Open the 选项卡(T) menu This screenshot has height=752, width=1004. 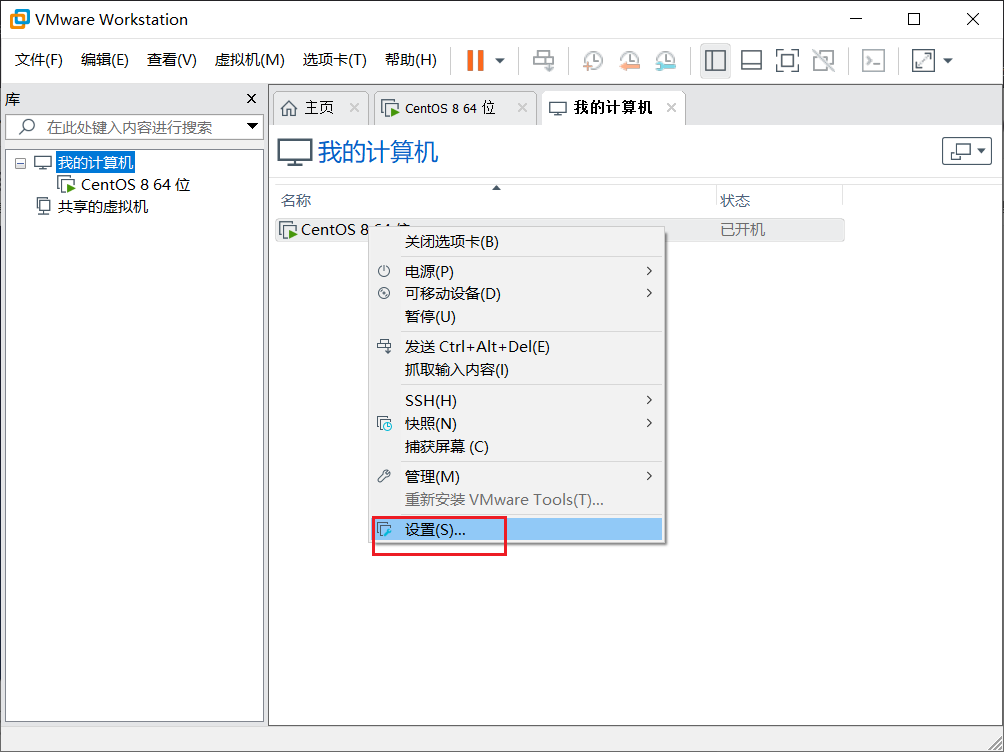[x=334, y=60]
